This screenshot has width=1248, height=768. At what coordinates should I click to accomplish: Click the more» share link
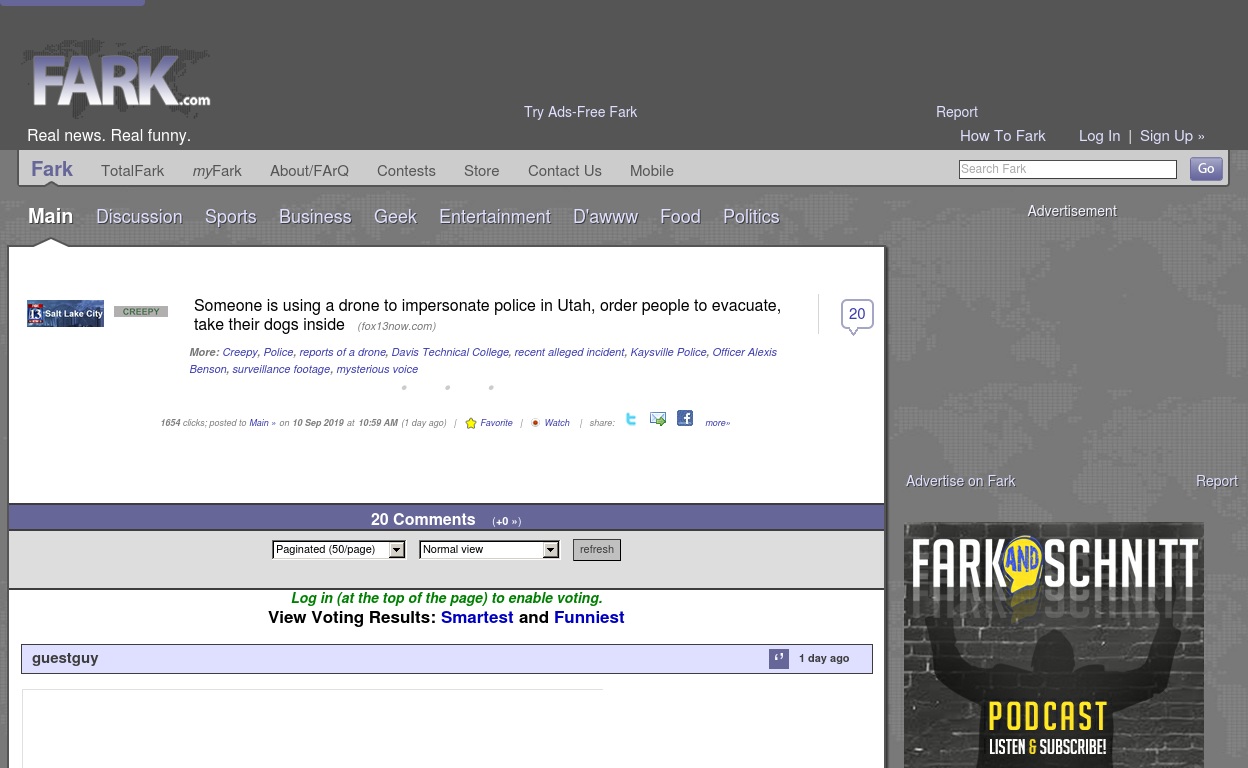pyautogui.click(x=717, y=423)
